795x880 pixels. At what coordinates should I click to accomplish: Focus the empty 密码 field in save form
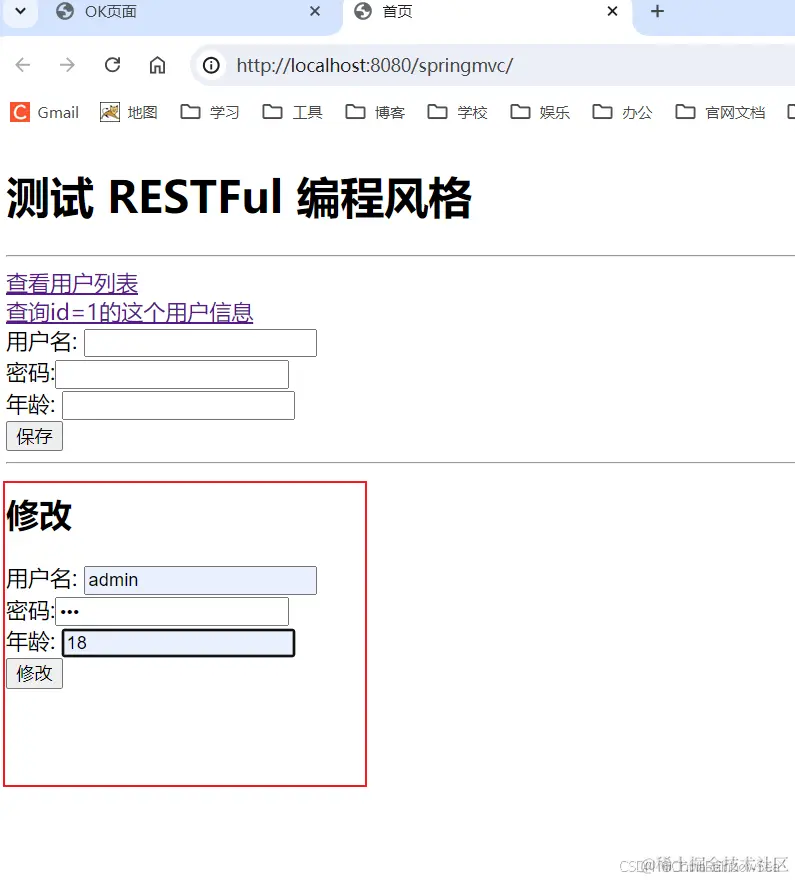(x=172, y=374)
